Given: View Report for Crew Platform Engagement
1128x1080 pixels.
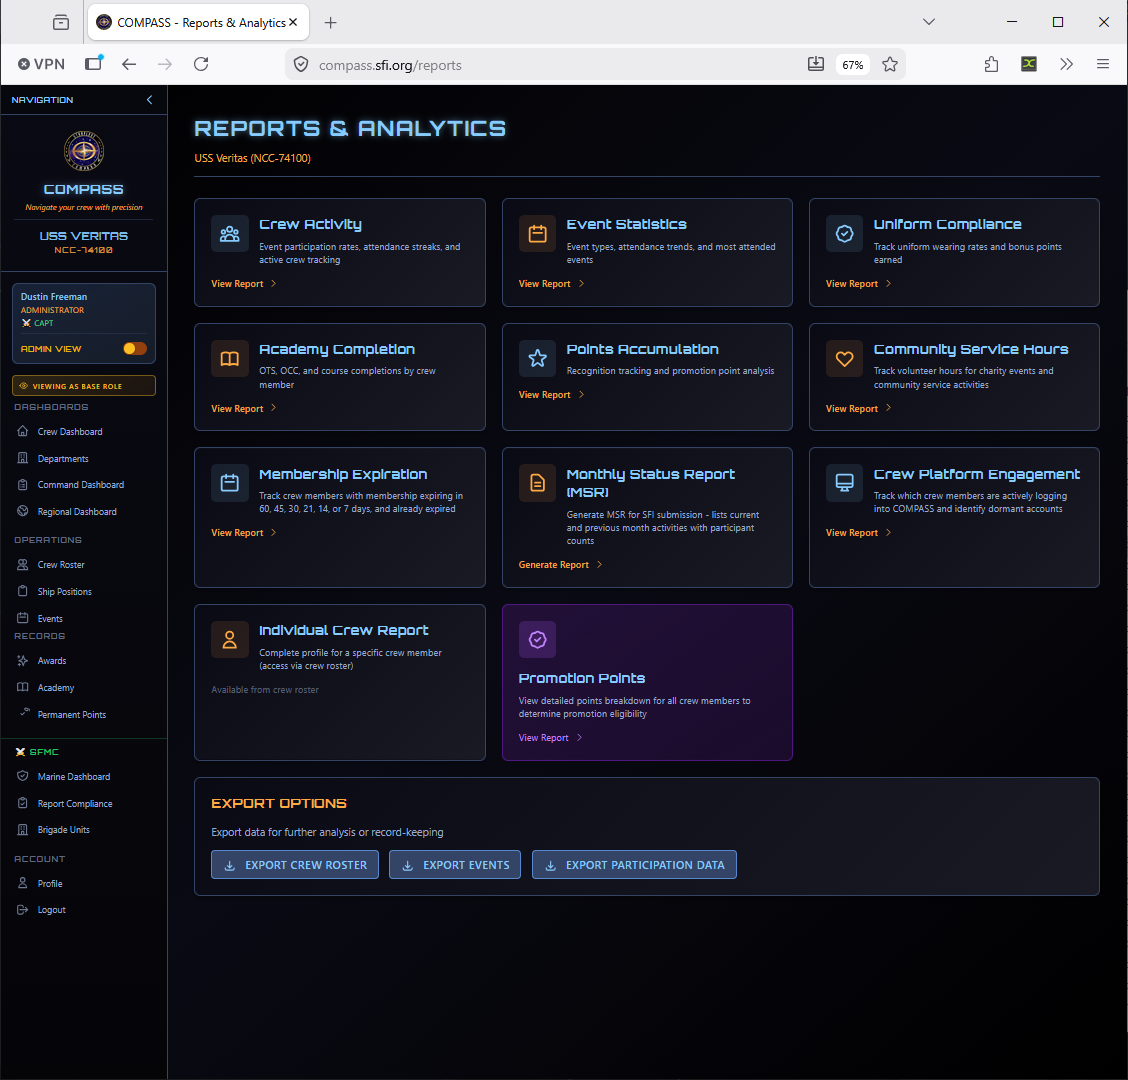Looking at the screenshot, I should 859,533.
